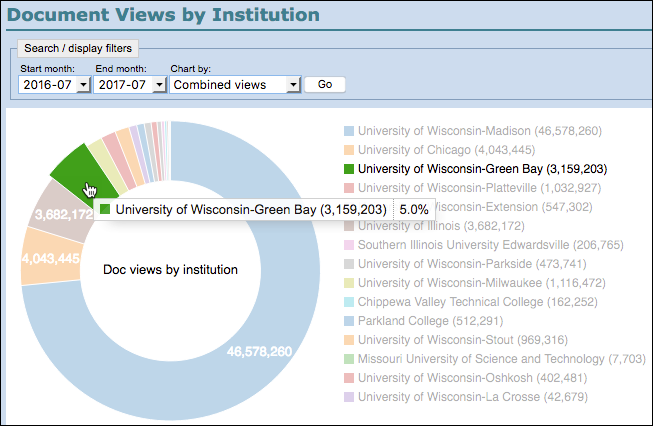The width and height of the screenshot is (653, 426).
Task: Click the 5.0% tooltip percentage
Action: [414, 209]
